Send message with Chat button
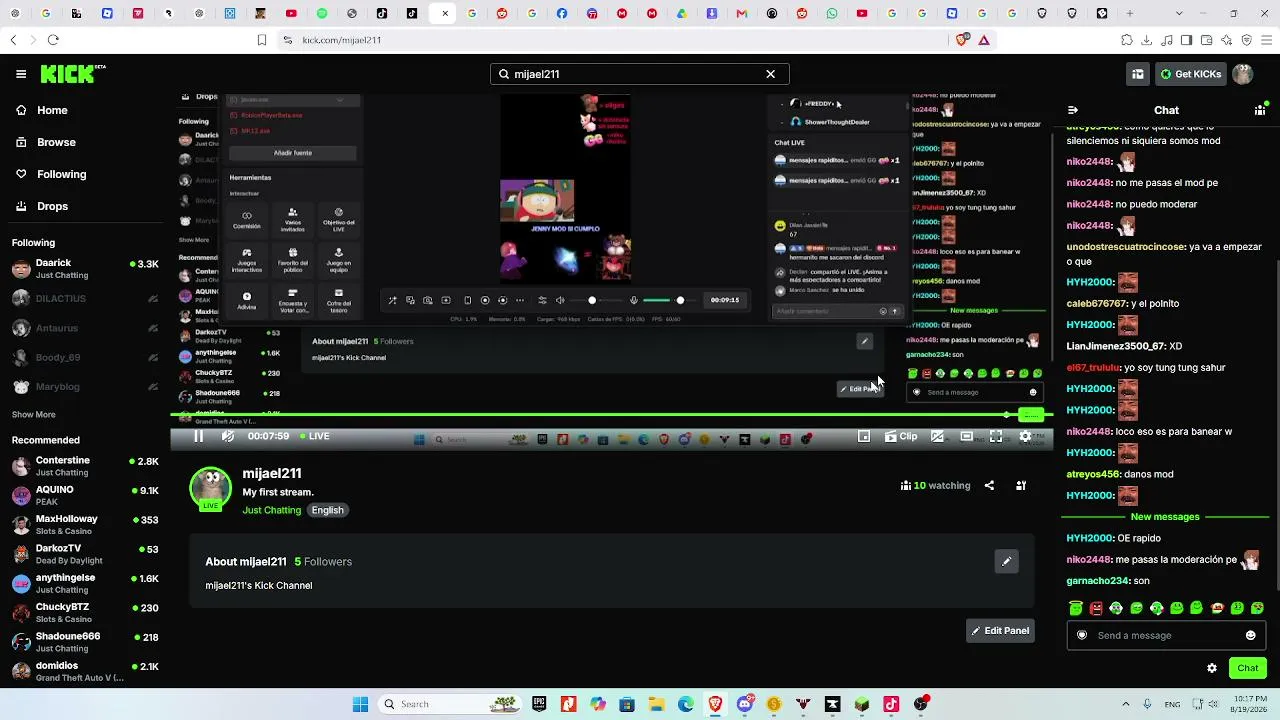Screen dimensions: 1280x720 tap(1248, 668)
